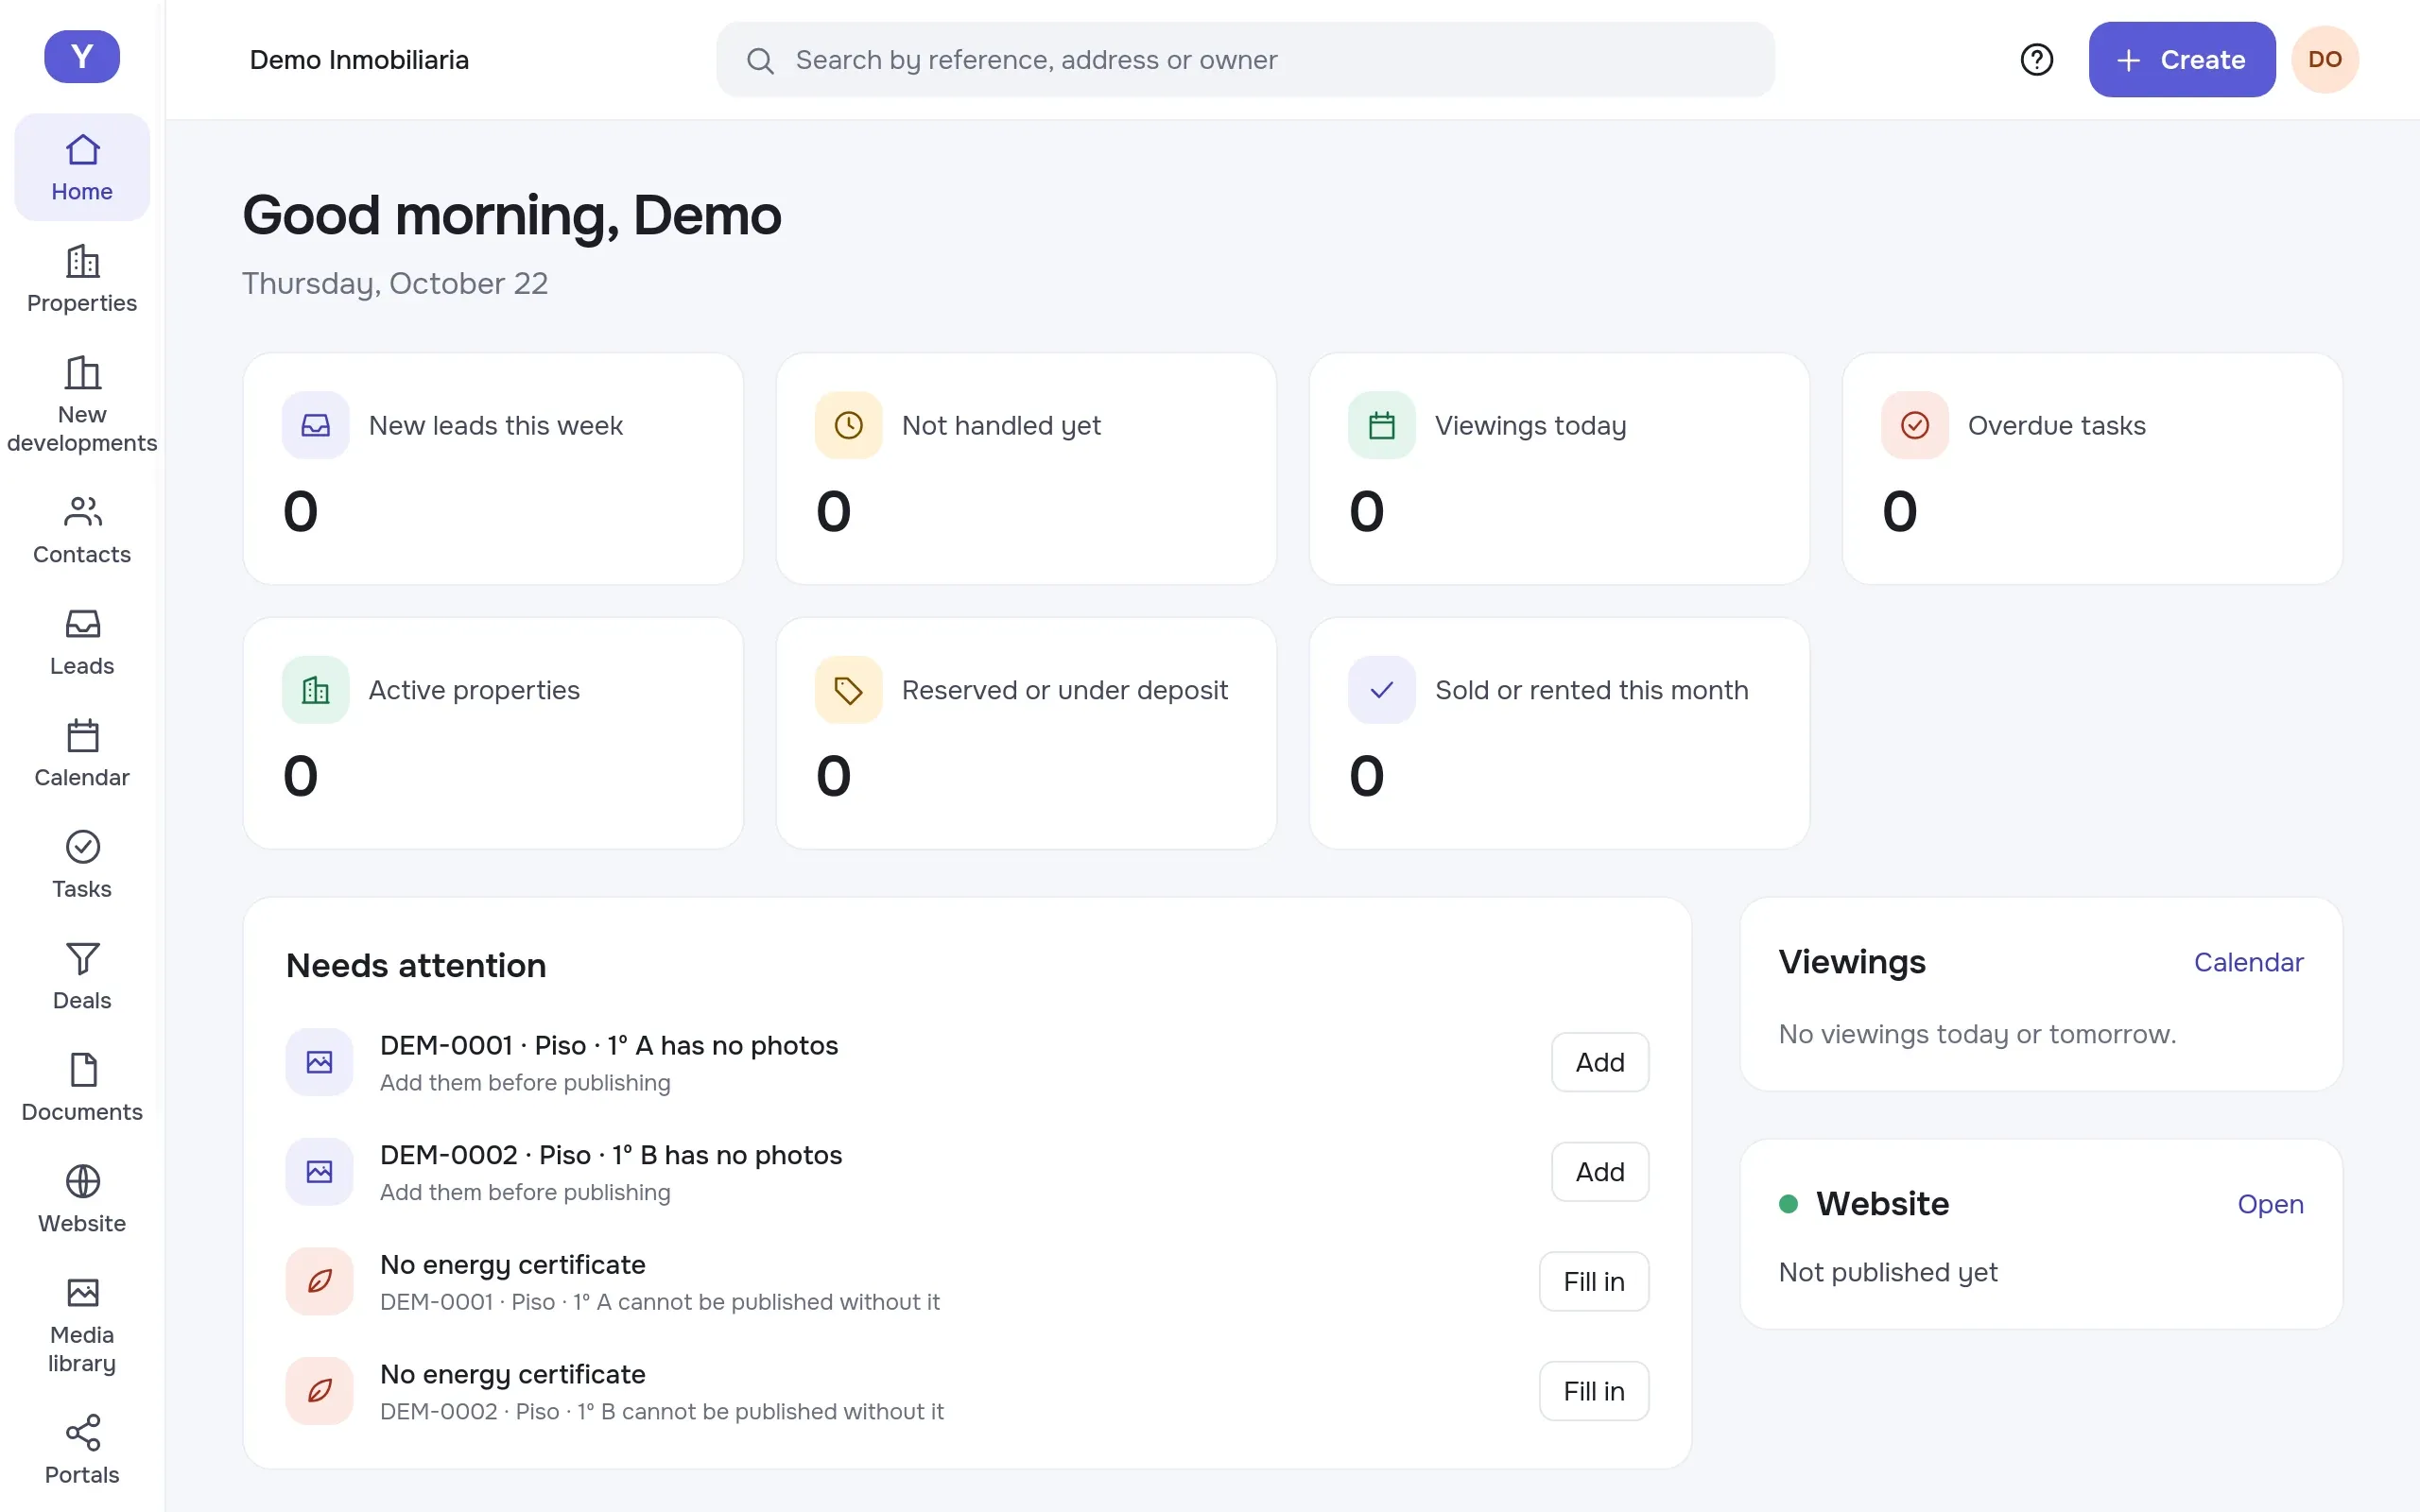Open Media library in the sidebar
The image size is (2420, 1512).
point(82,1325)
